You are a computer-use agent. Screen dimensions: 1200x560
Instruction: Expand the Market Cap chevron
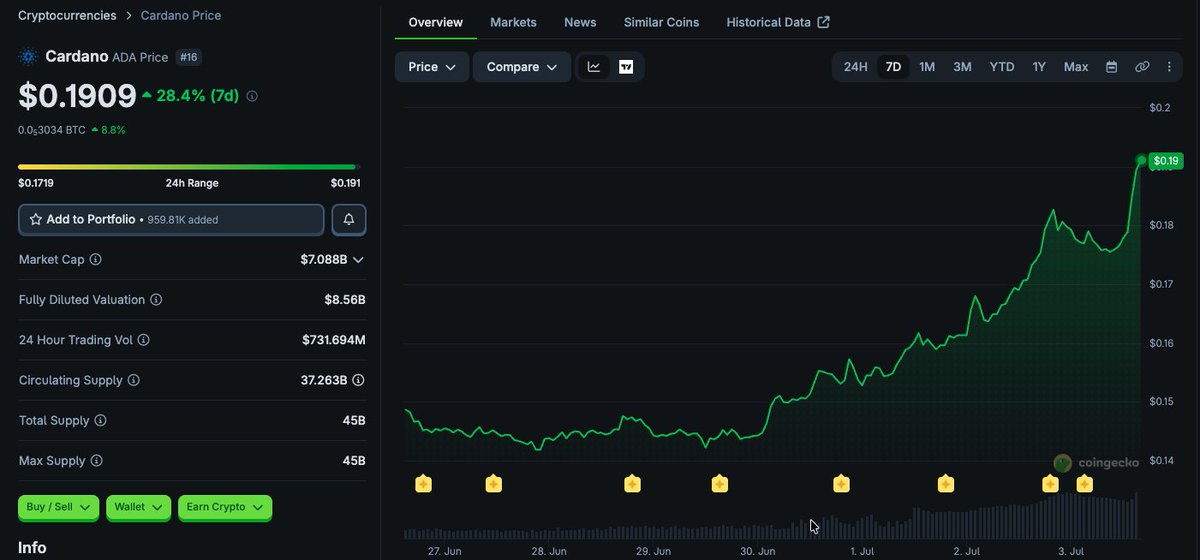click(x=358, y=260)
